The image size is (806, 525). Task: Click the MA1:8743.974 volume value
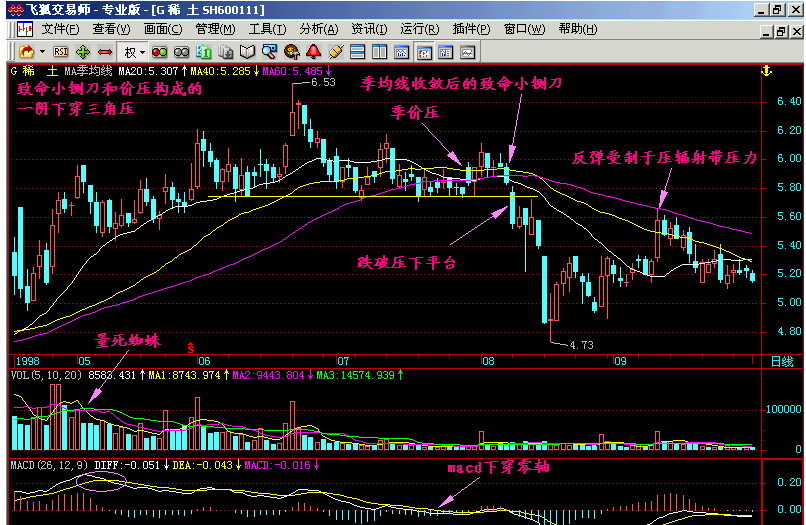[185, 375]
